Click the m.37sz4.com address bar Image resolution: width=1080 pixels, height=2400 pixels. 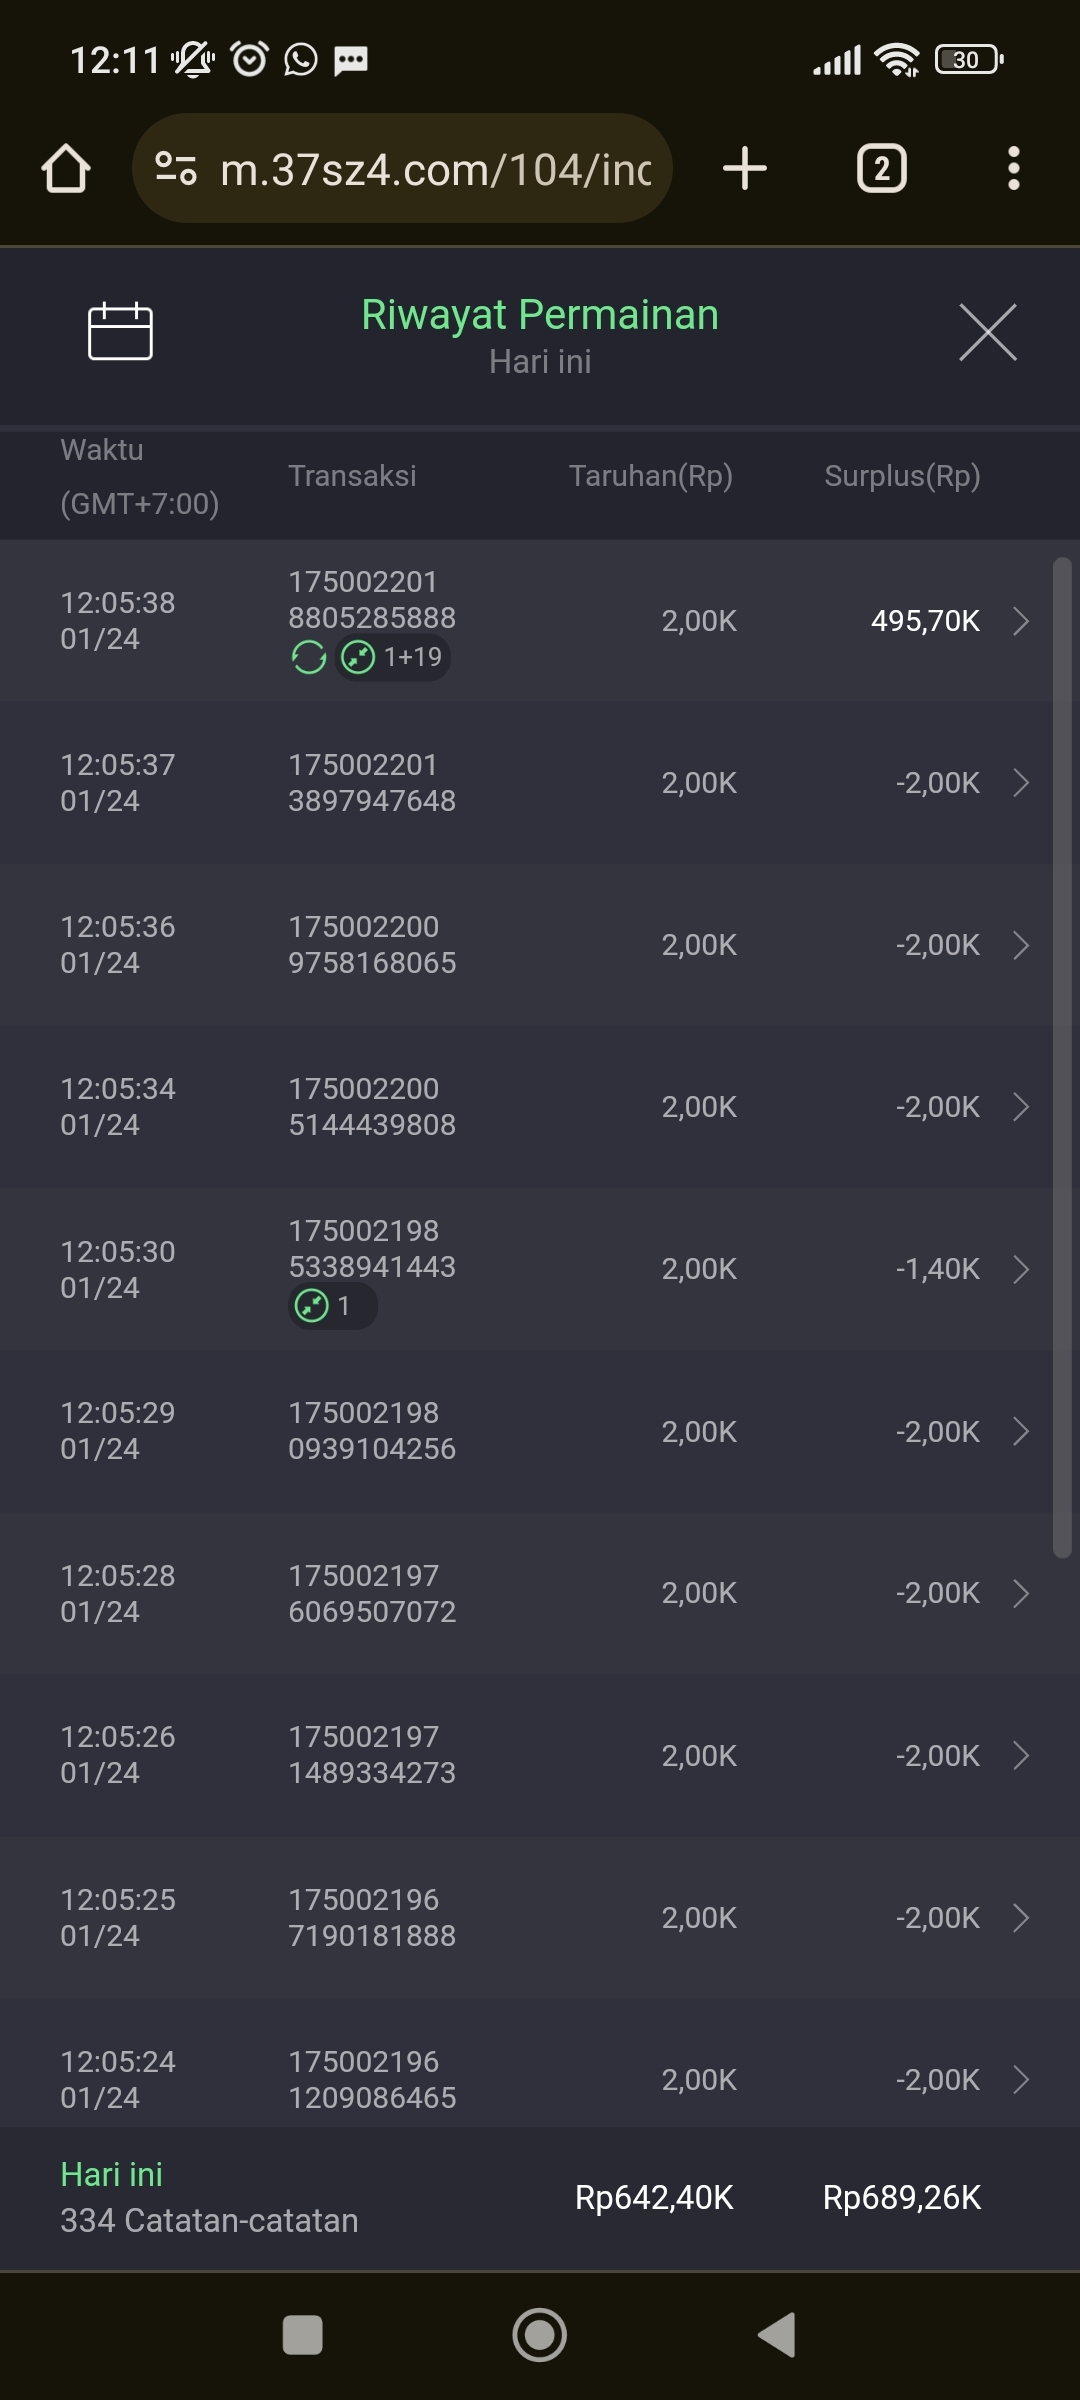click(434, 169)
